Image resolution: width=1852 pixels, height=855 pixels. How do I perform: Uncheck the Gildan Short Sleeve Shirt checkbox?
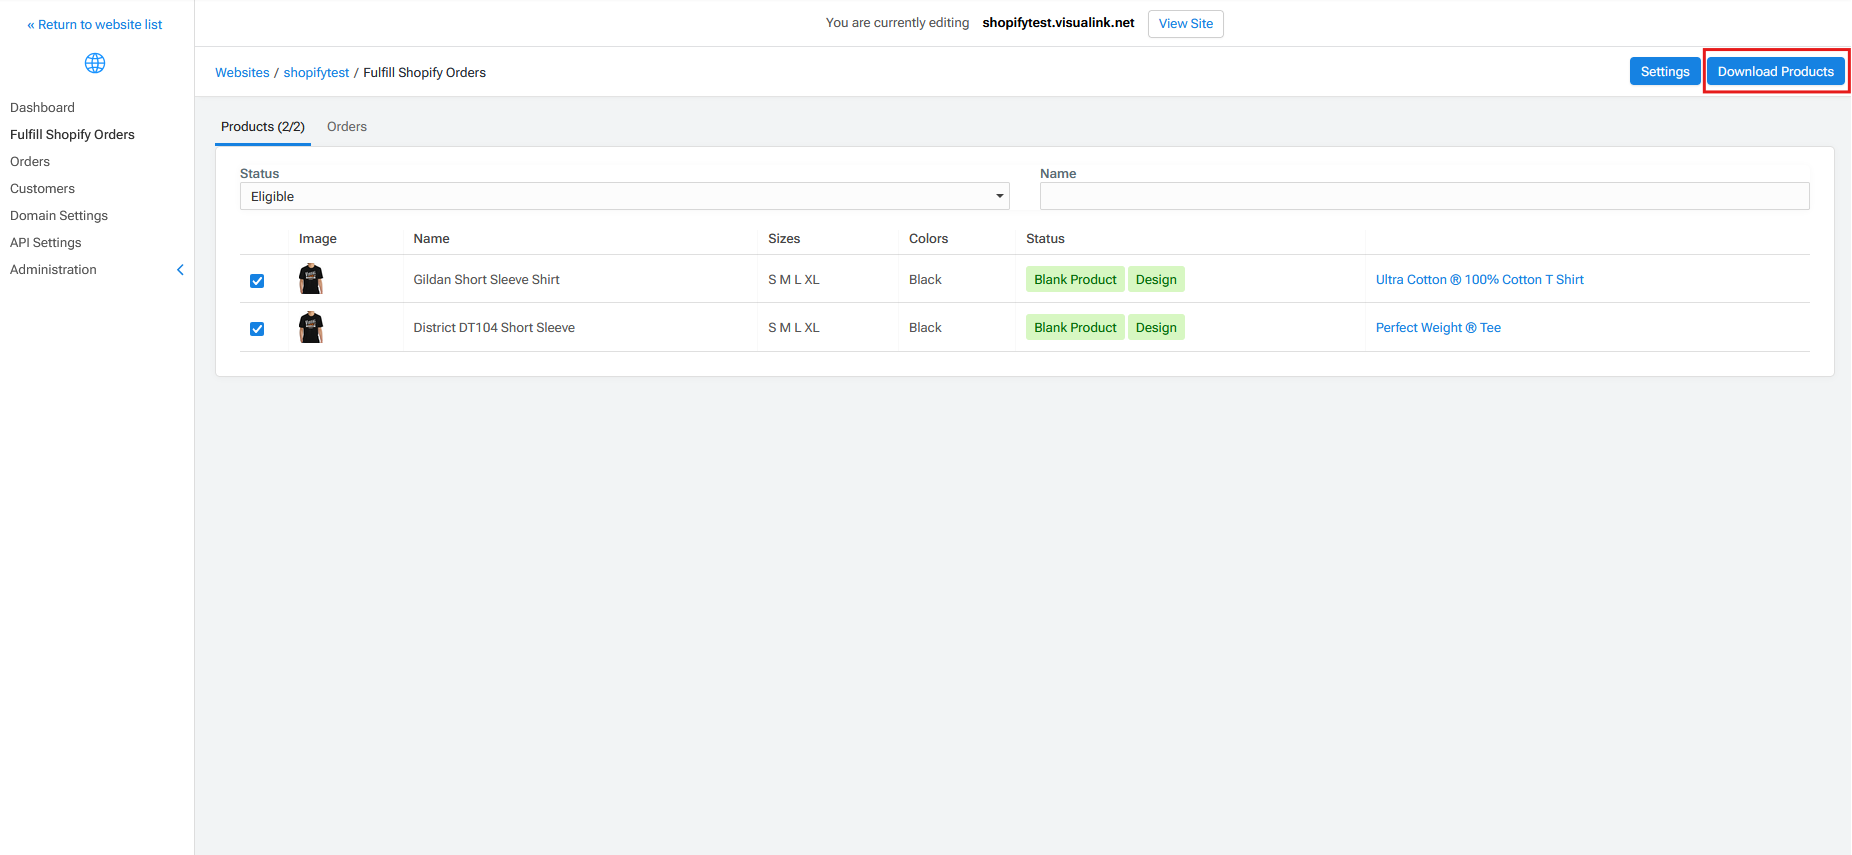click(257, 281)
